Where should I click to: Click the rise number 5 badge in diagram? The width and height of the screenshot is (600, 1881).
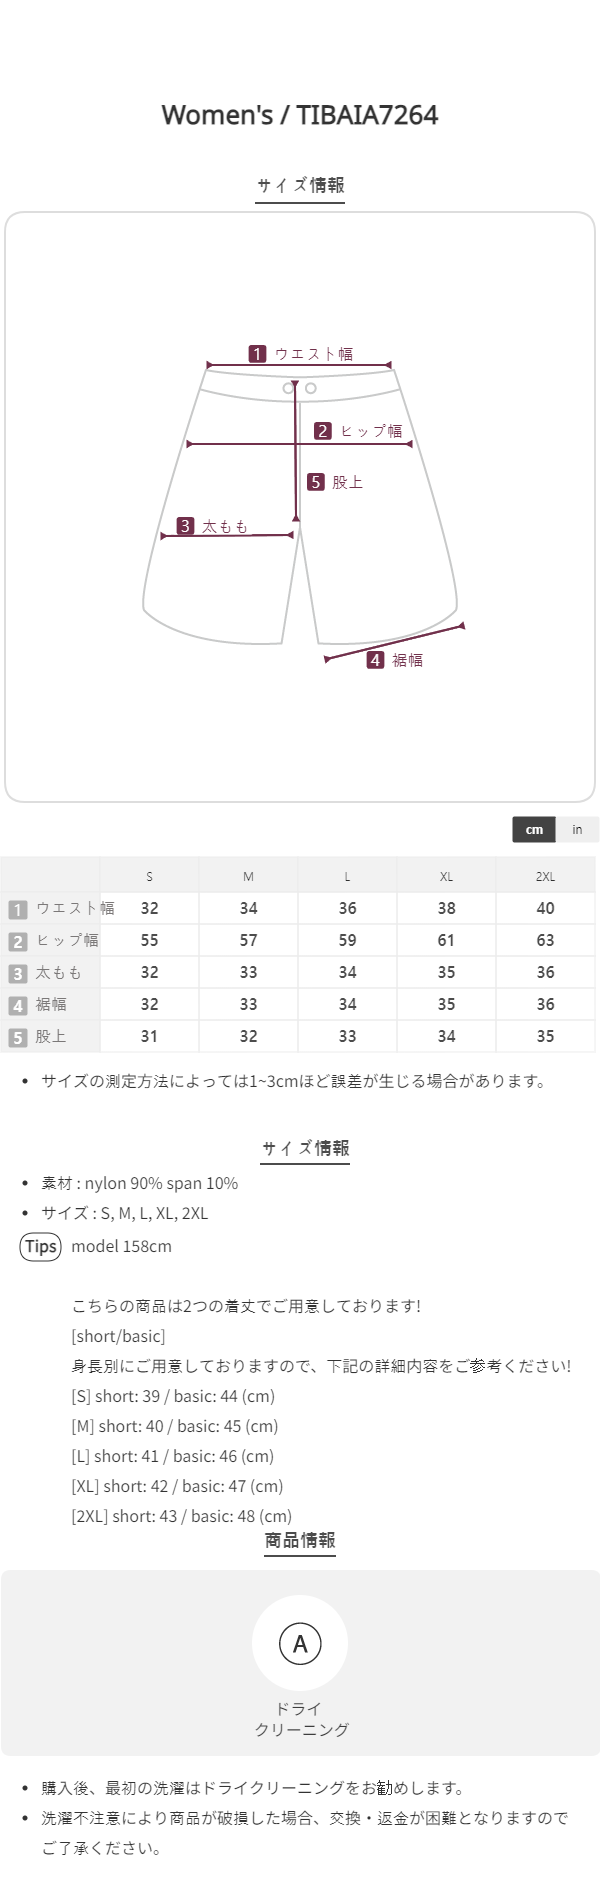[x=316, y=482]
